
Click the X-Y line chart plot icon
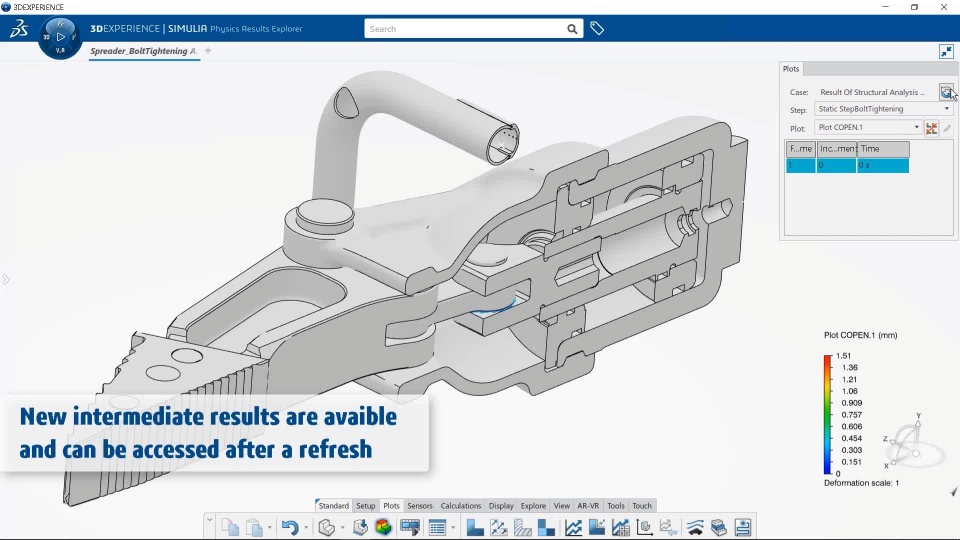[574, 527]
